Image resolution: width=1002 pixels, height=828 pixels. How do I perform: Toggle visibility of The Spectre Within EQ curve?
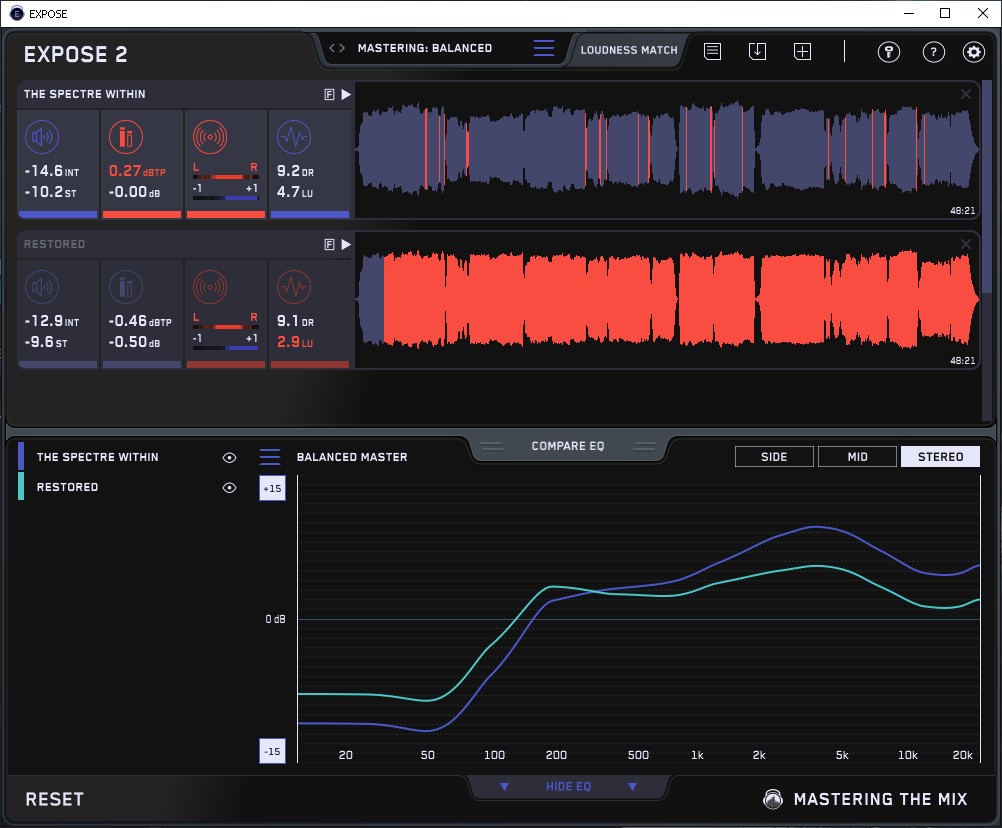coord(229,457)
